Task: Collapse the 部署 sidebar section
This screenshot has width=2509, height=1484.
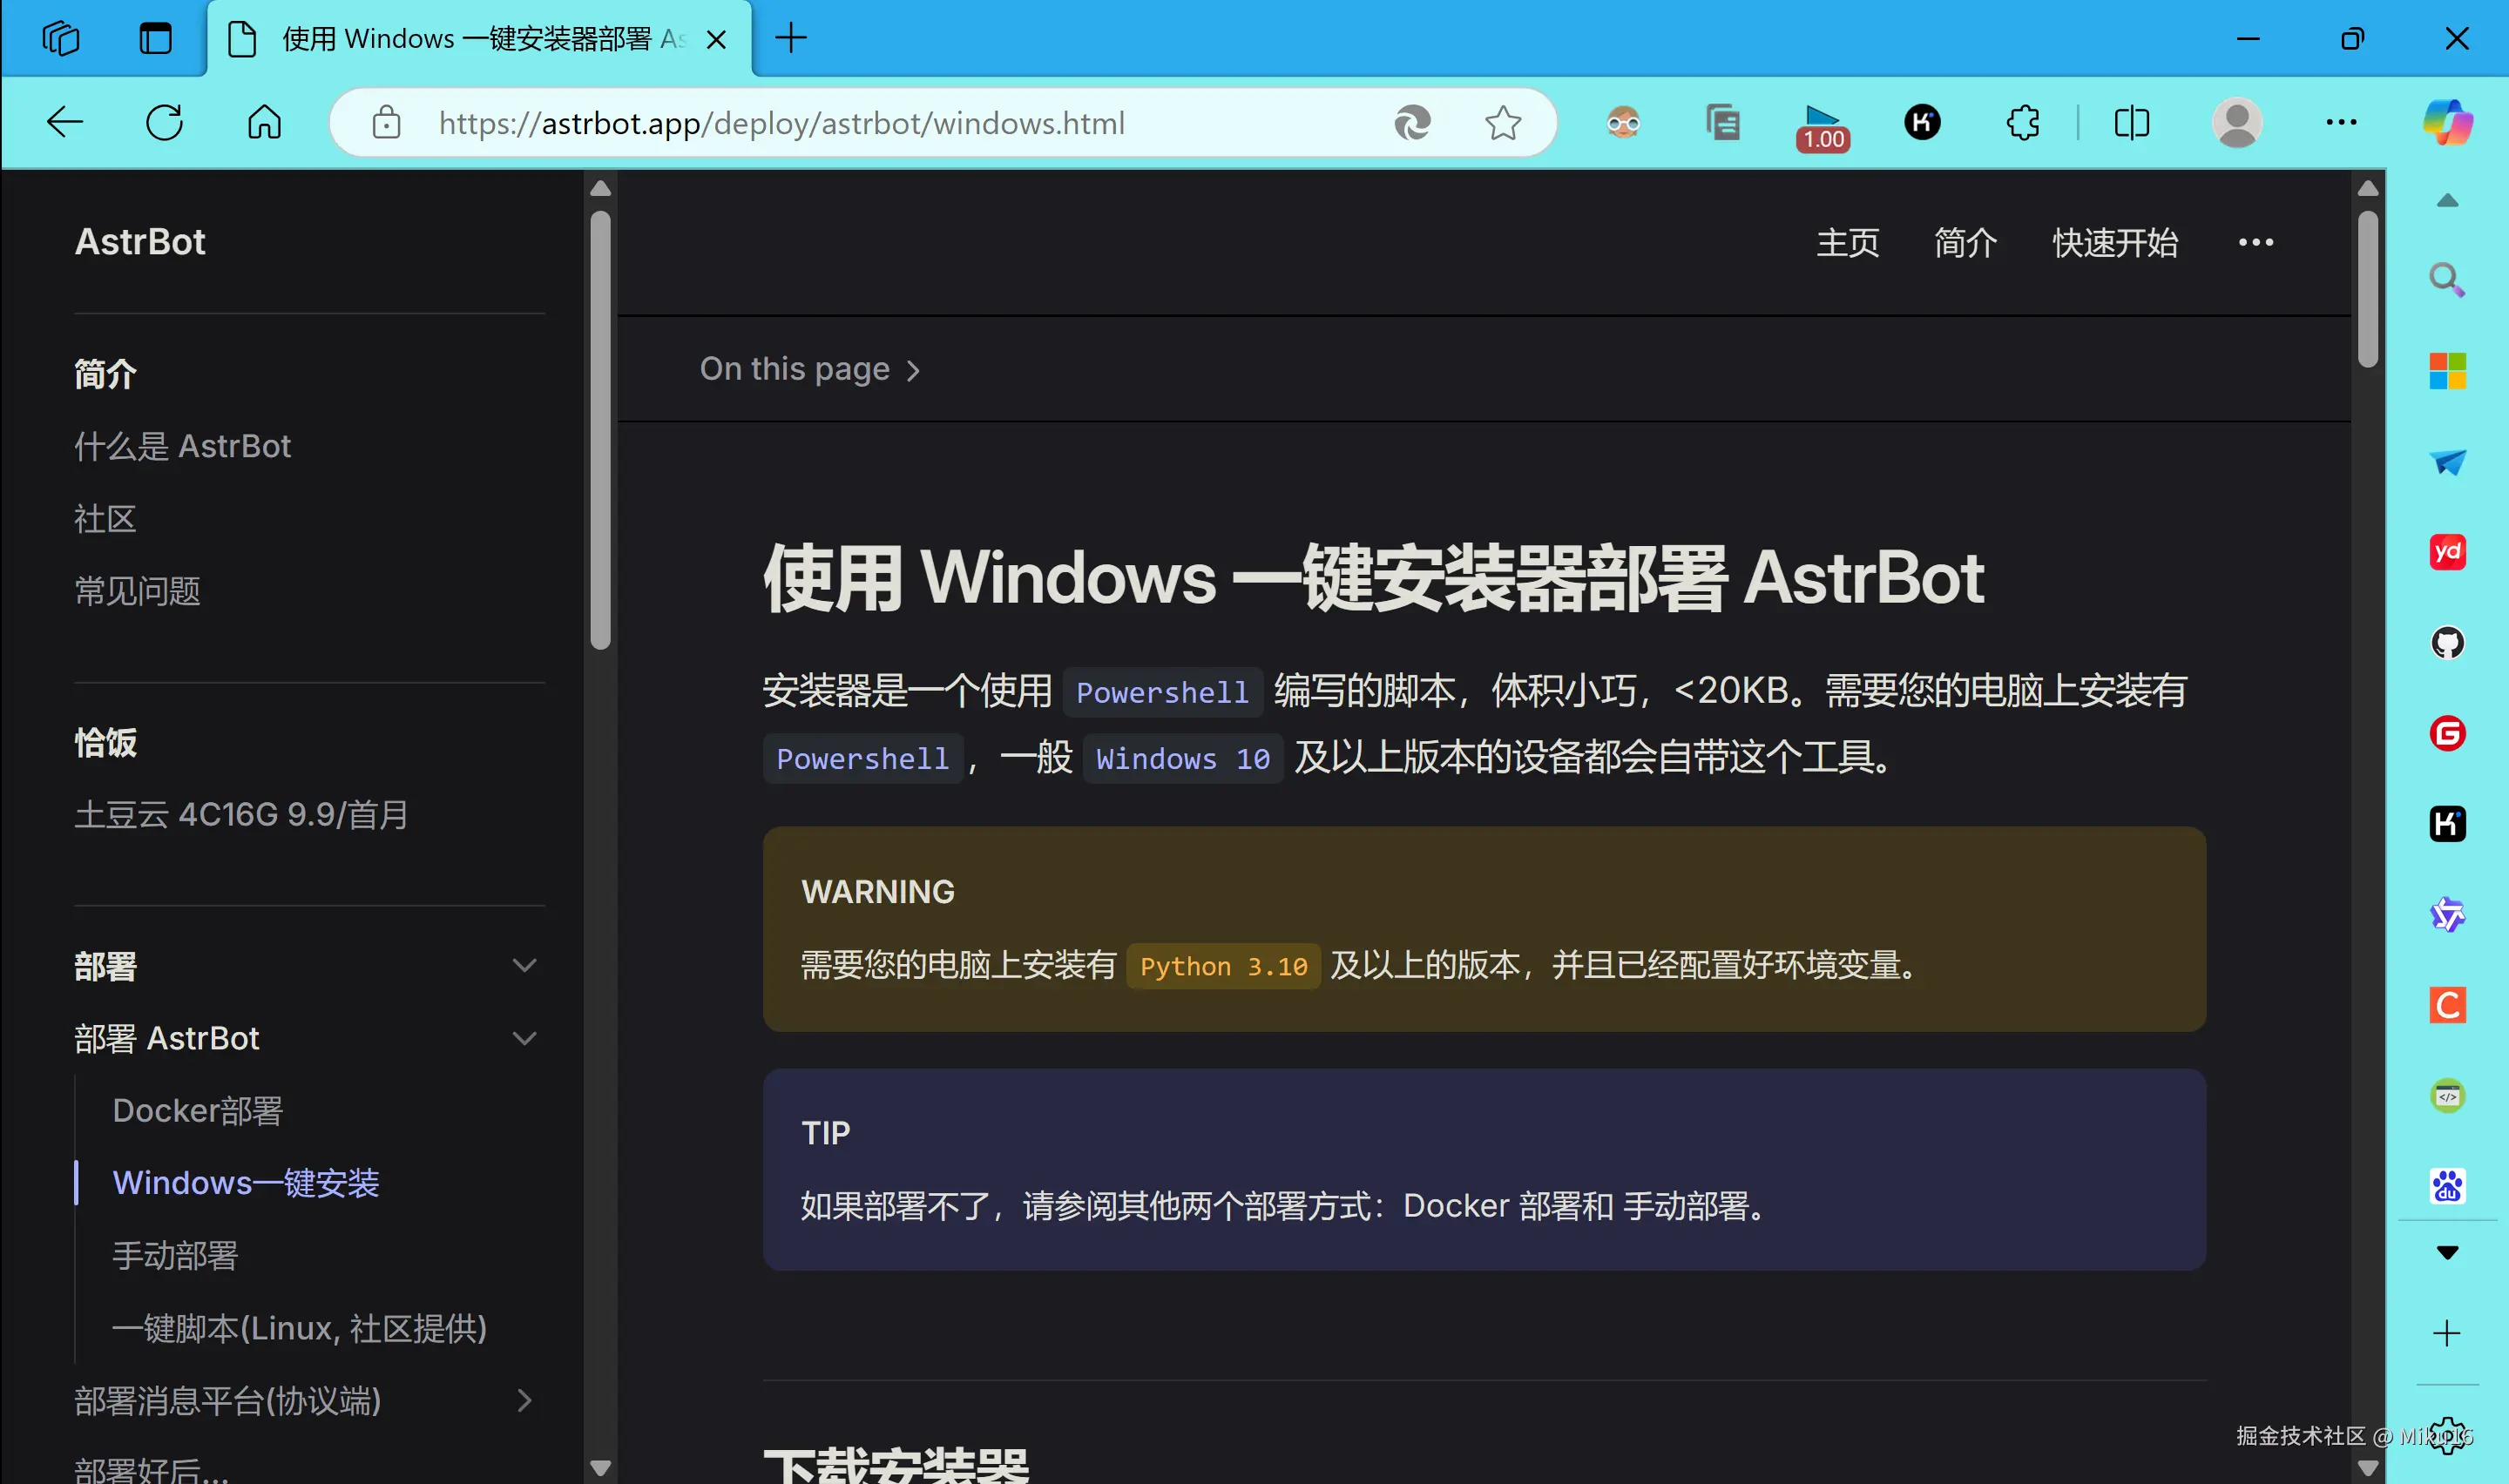Action: pyautogui.click(x=524, y=966)
